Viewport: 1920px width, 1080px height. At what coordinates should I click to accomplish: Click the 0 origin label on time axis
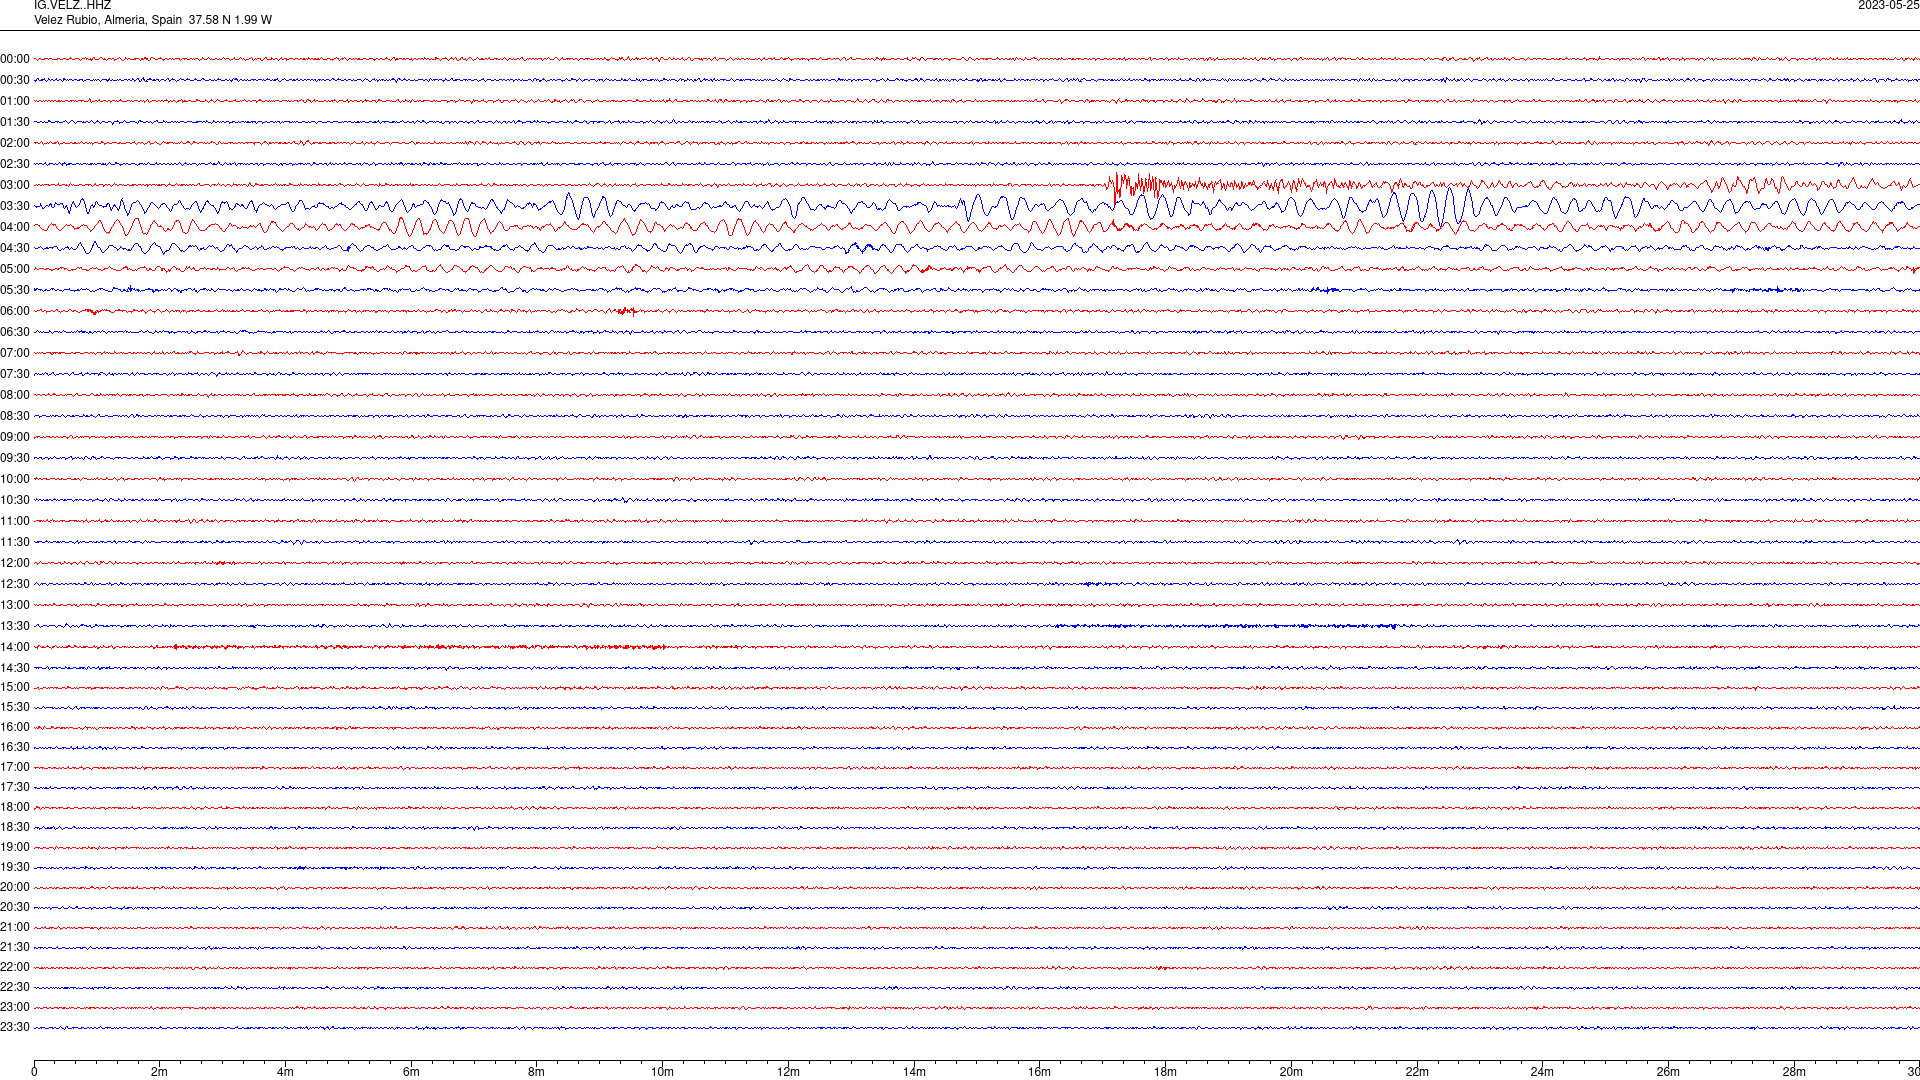(34, 1072)
